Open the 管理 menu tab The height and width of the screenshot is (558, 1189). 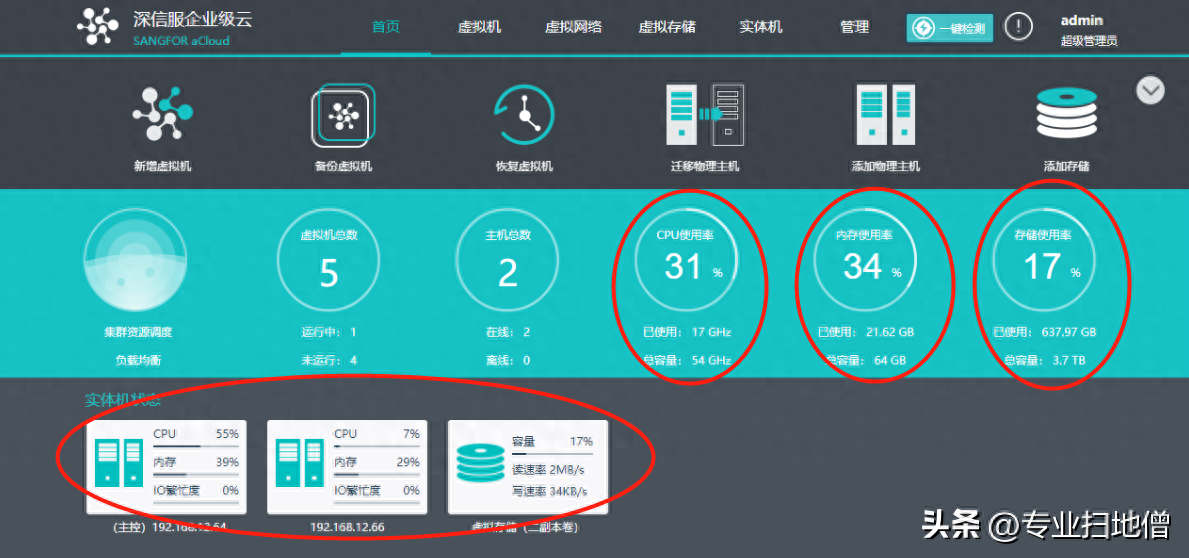click(854, 27)
